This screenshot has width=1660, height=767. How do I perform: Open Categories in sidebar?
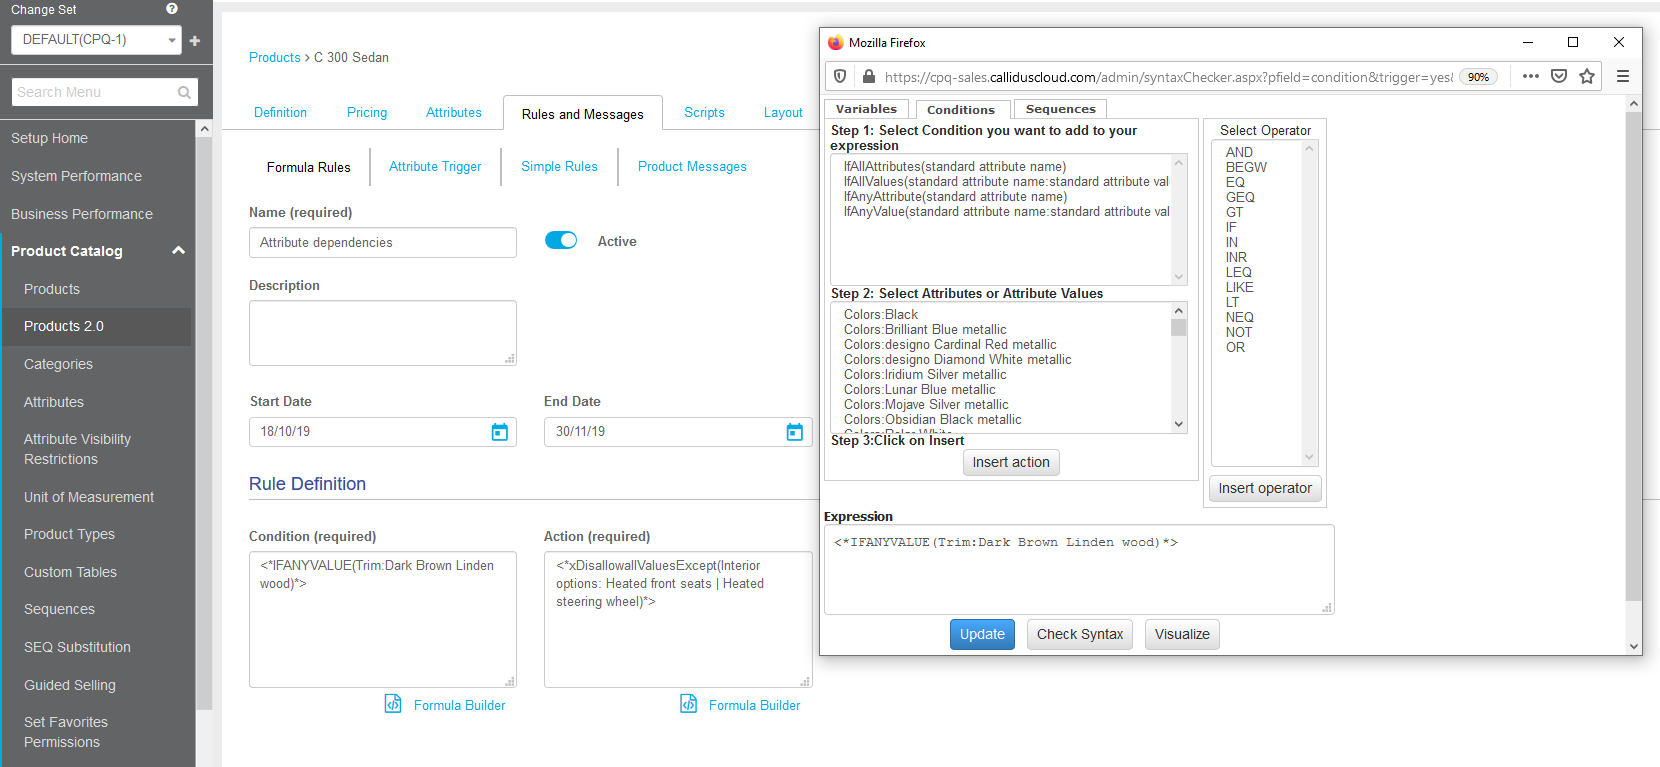click(58, 364)
